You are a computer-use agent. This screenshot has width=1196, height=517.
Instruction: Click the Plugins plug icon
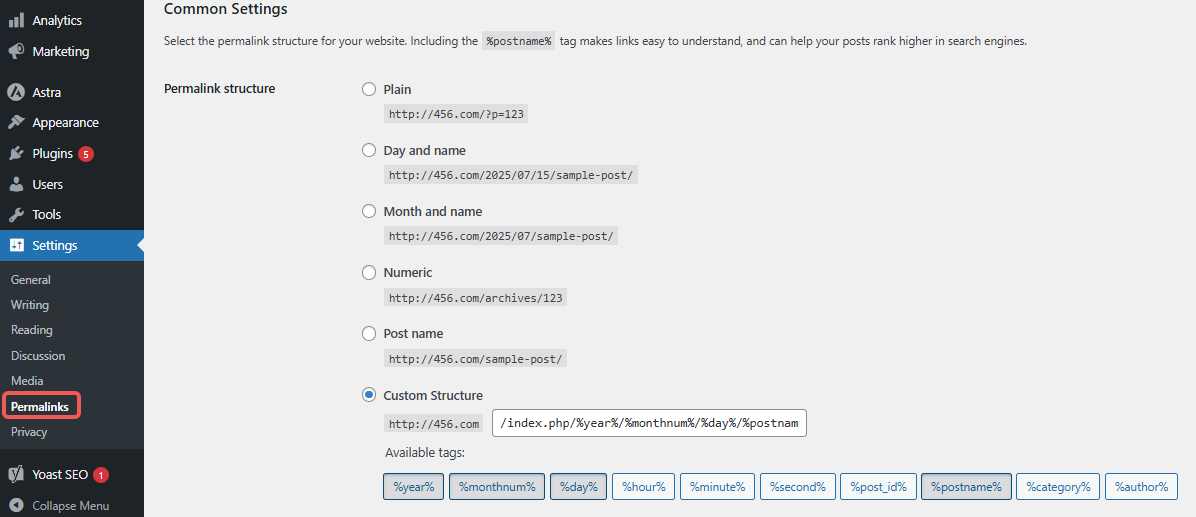click(16, 154)
